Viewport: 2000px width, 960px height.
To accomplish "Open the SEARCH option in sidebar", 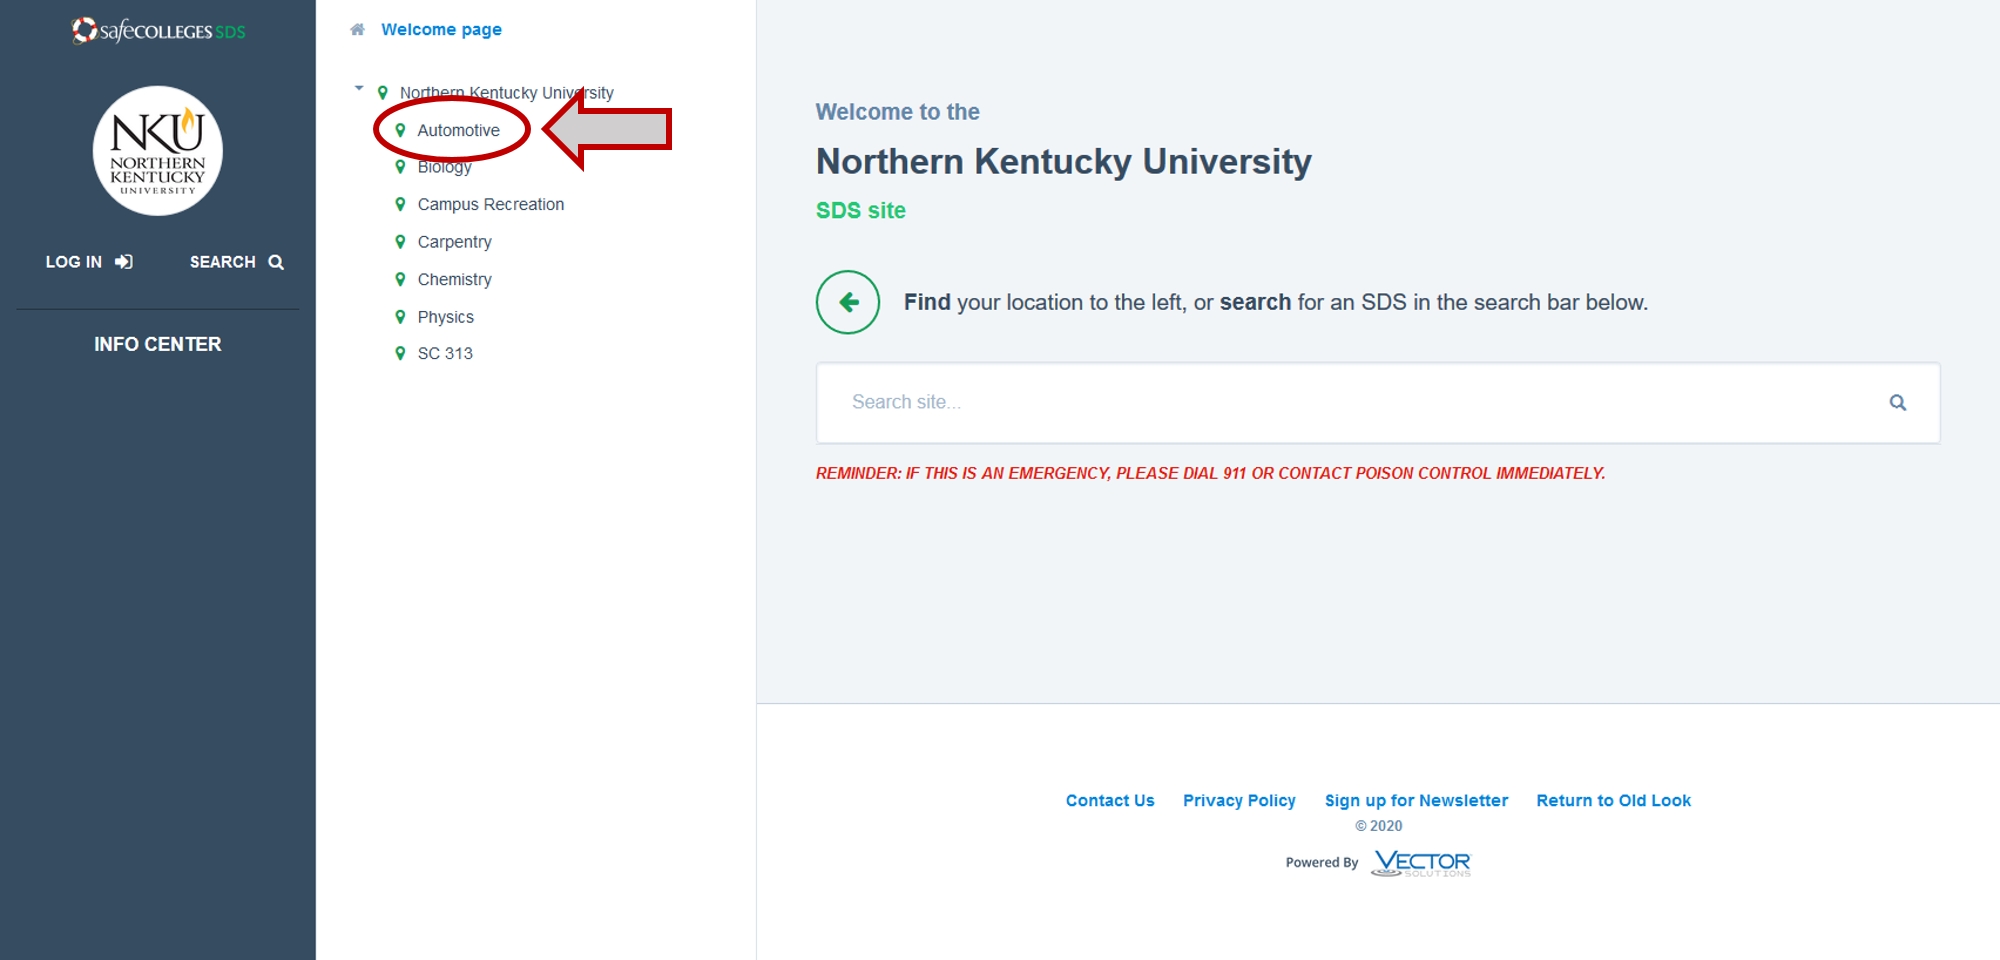I will 236,262.
